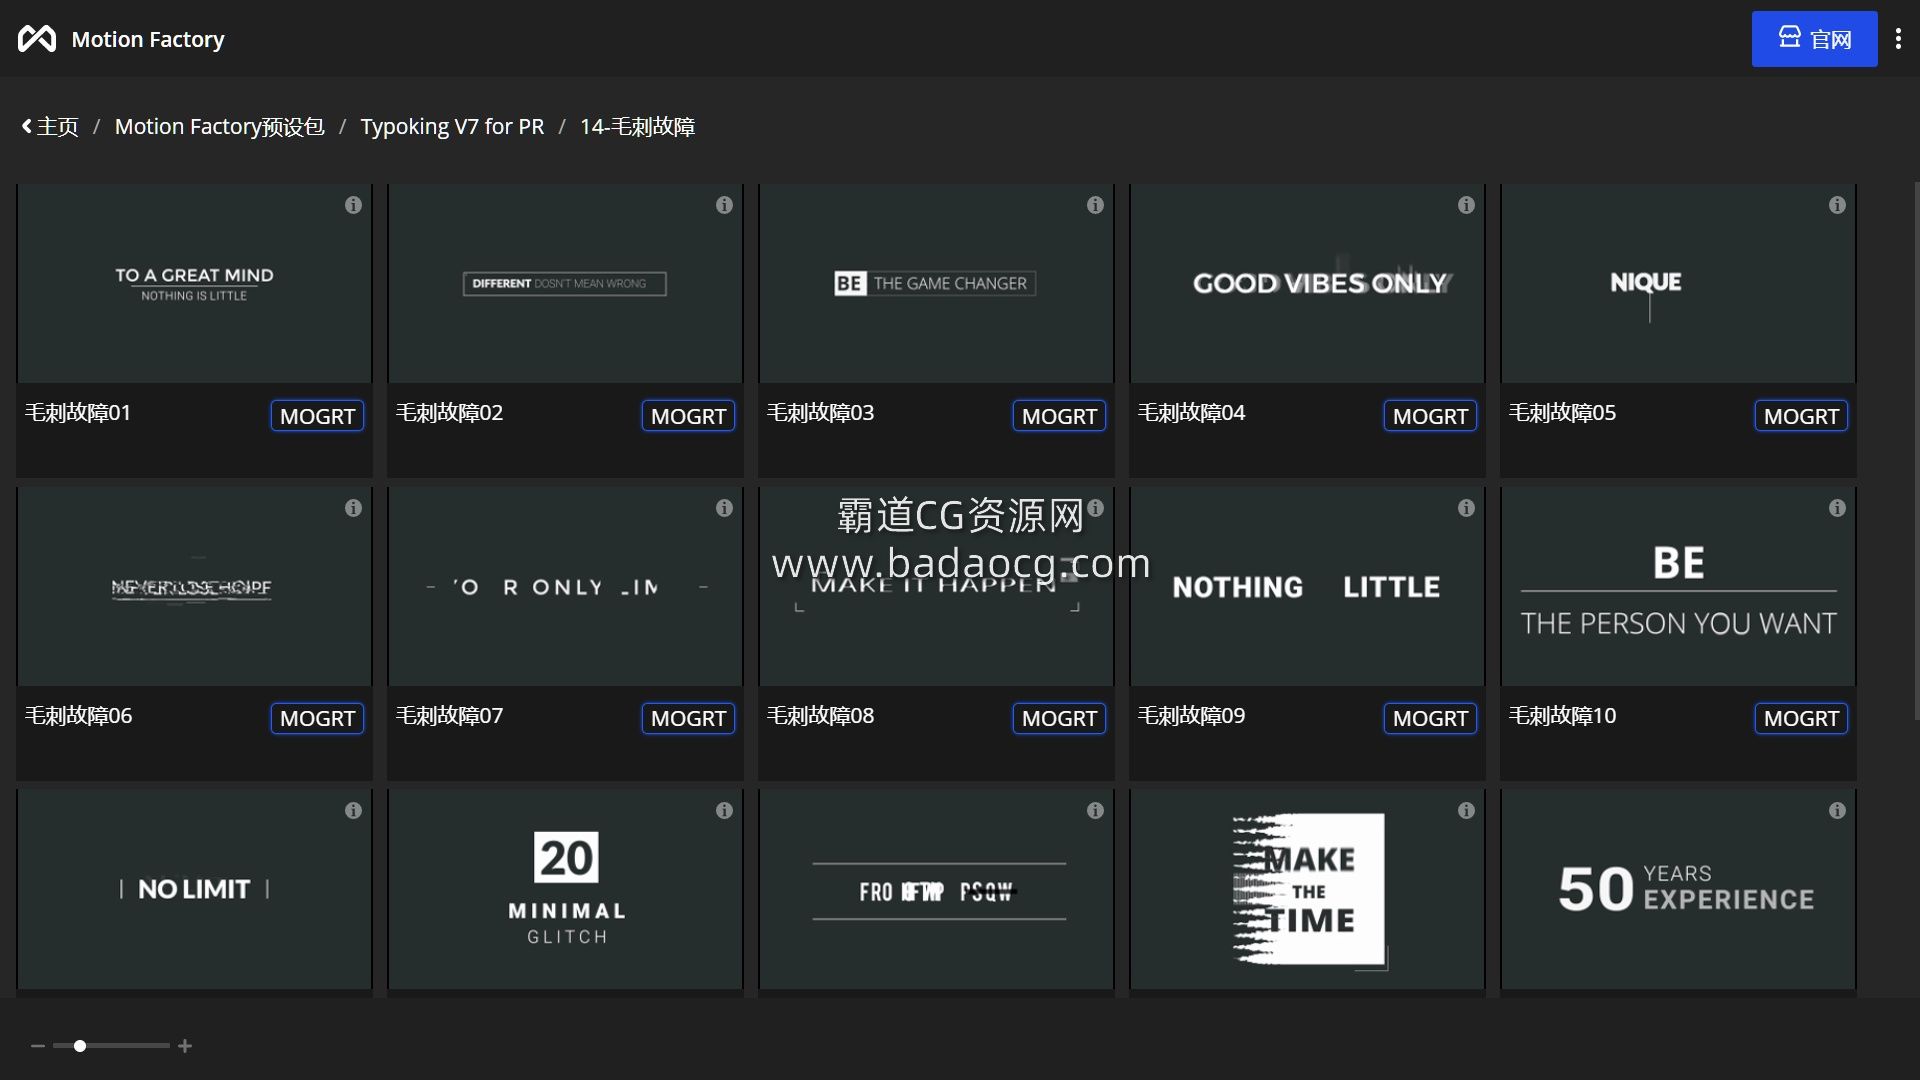Select NO LIMIT thumbnail
Viewport: 1920px width, 1080px height.
[194, 890]
